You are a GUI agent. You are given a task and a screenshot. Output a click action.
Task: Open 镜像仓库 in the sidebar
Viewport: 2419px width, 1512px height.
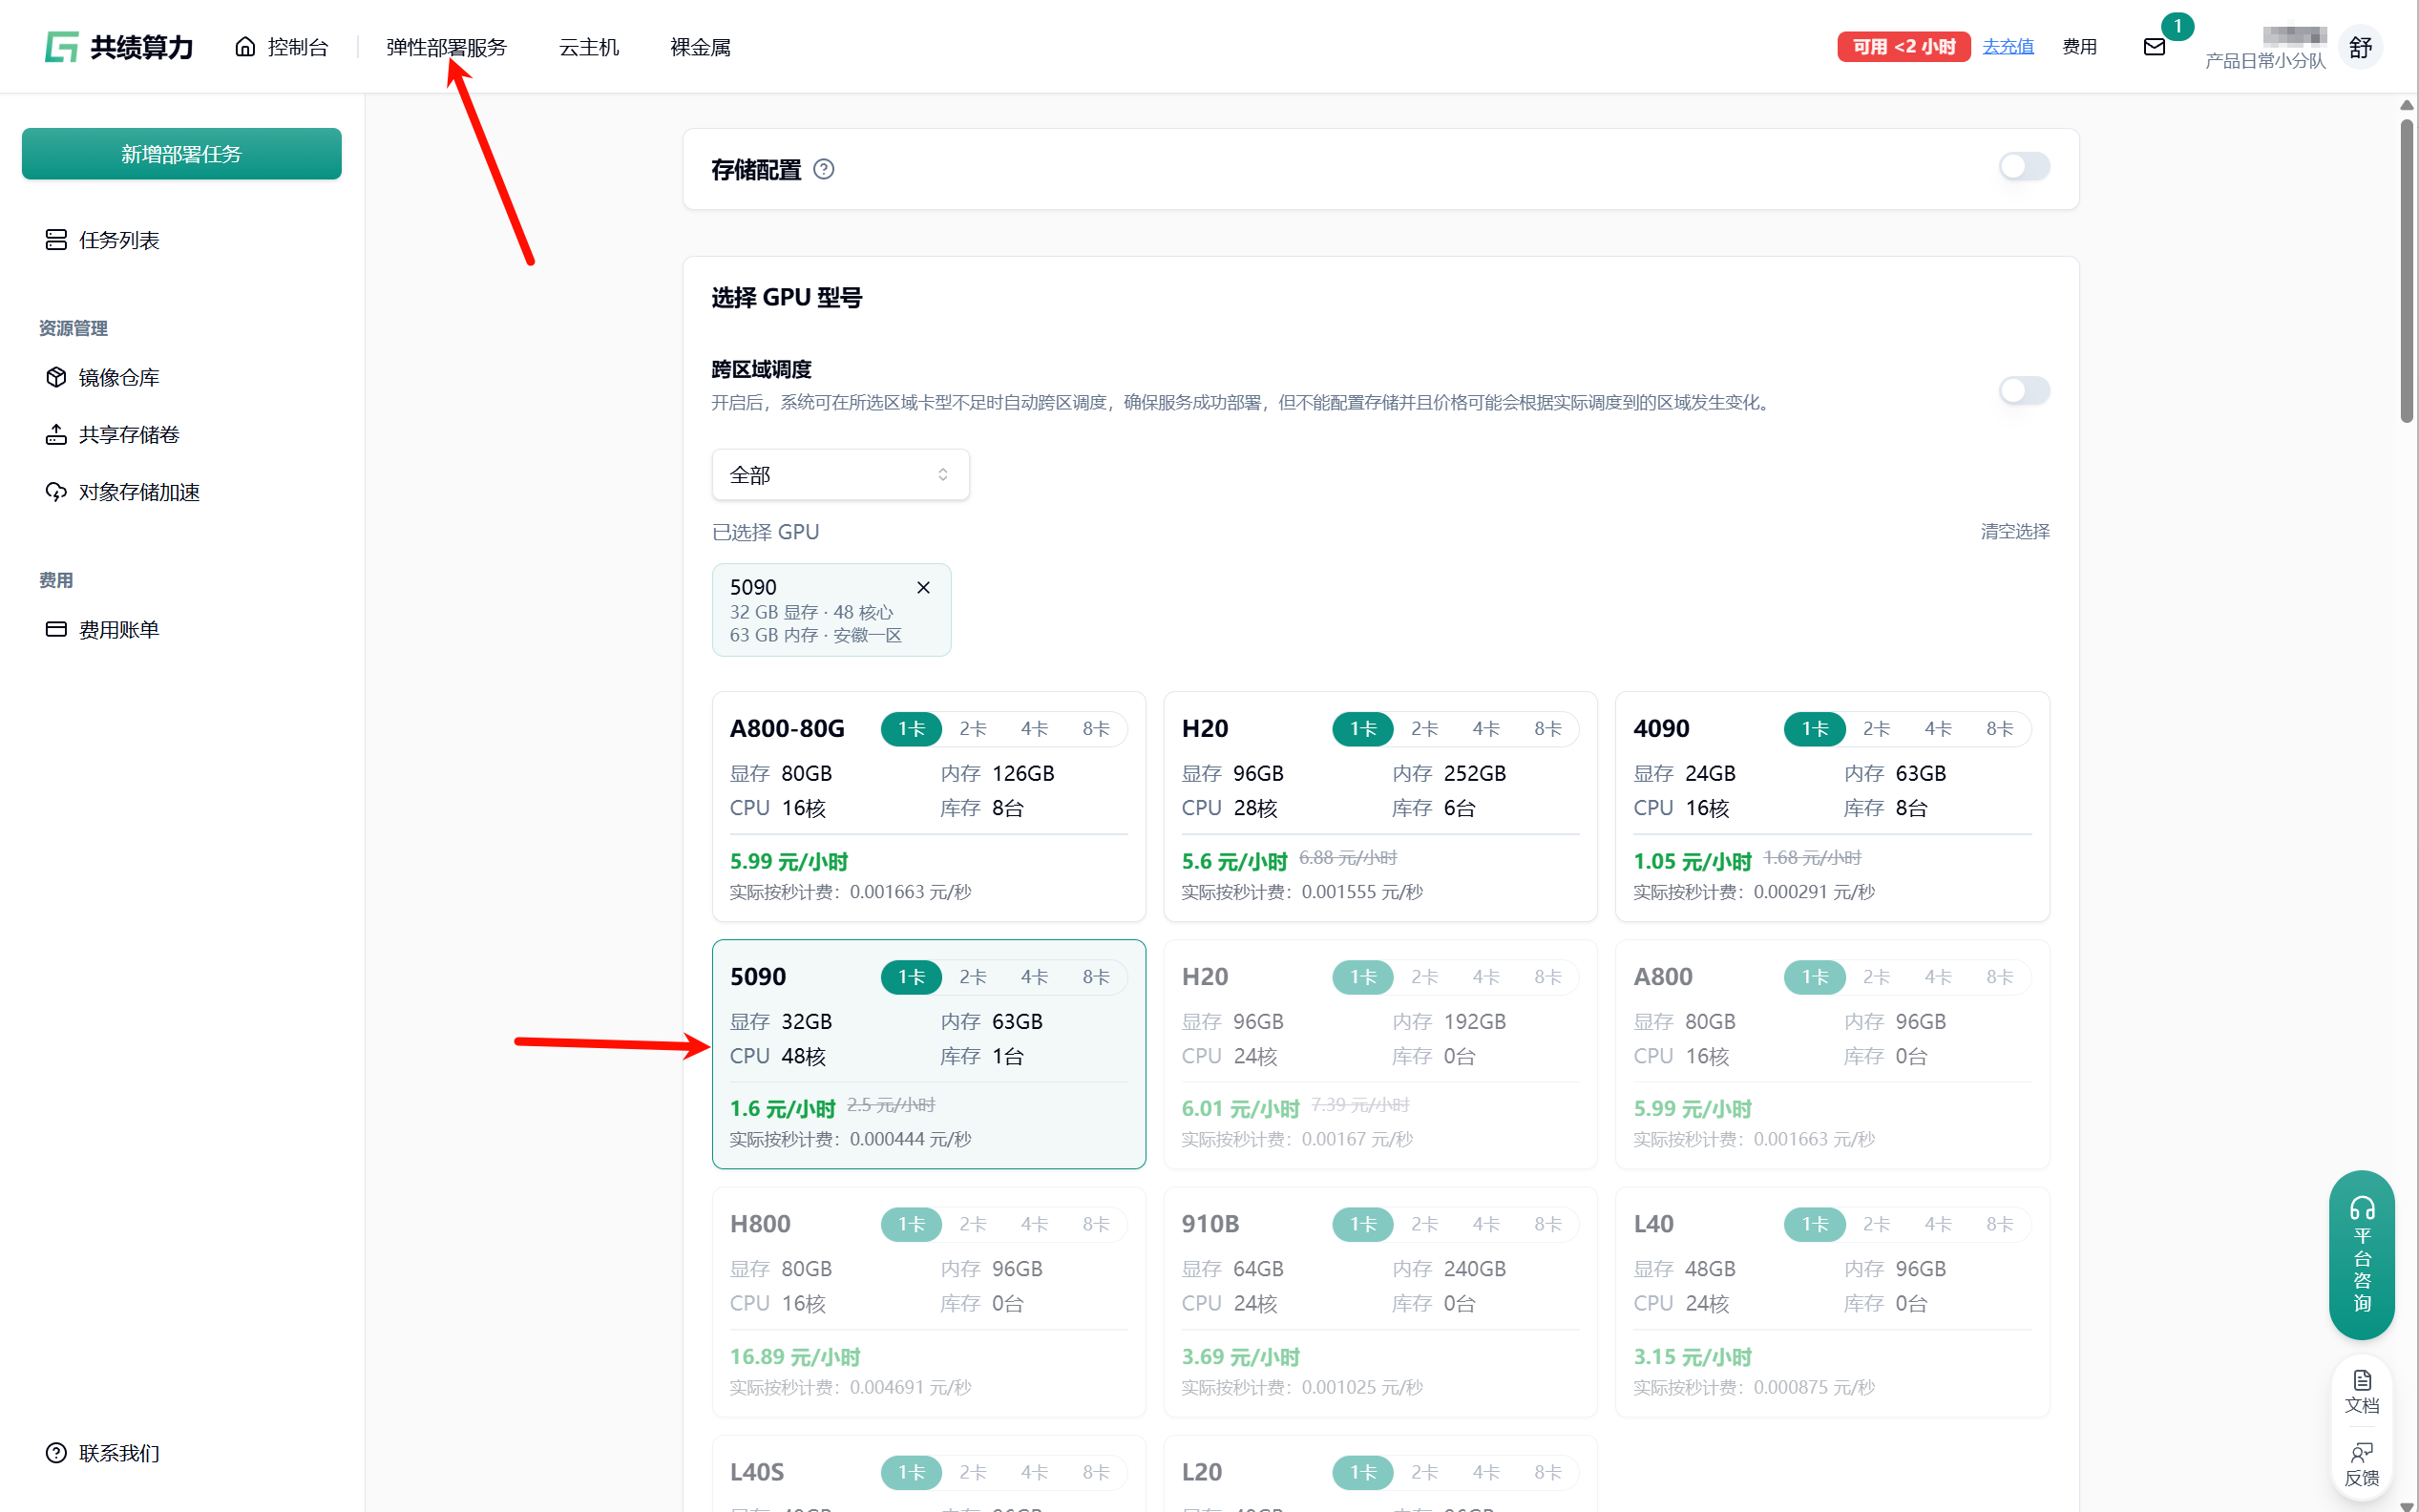click(119, 378)
